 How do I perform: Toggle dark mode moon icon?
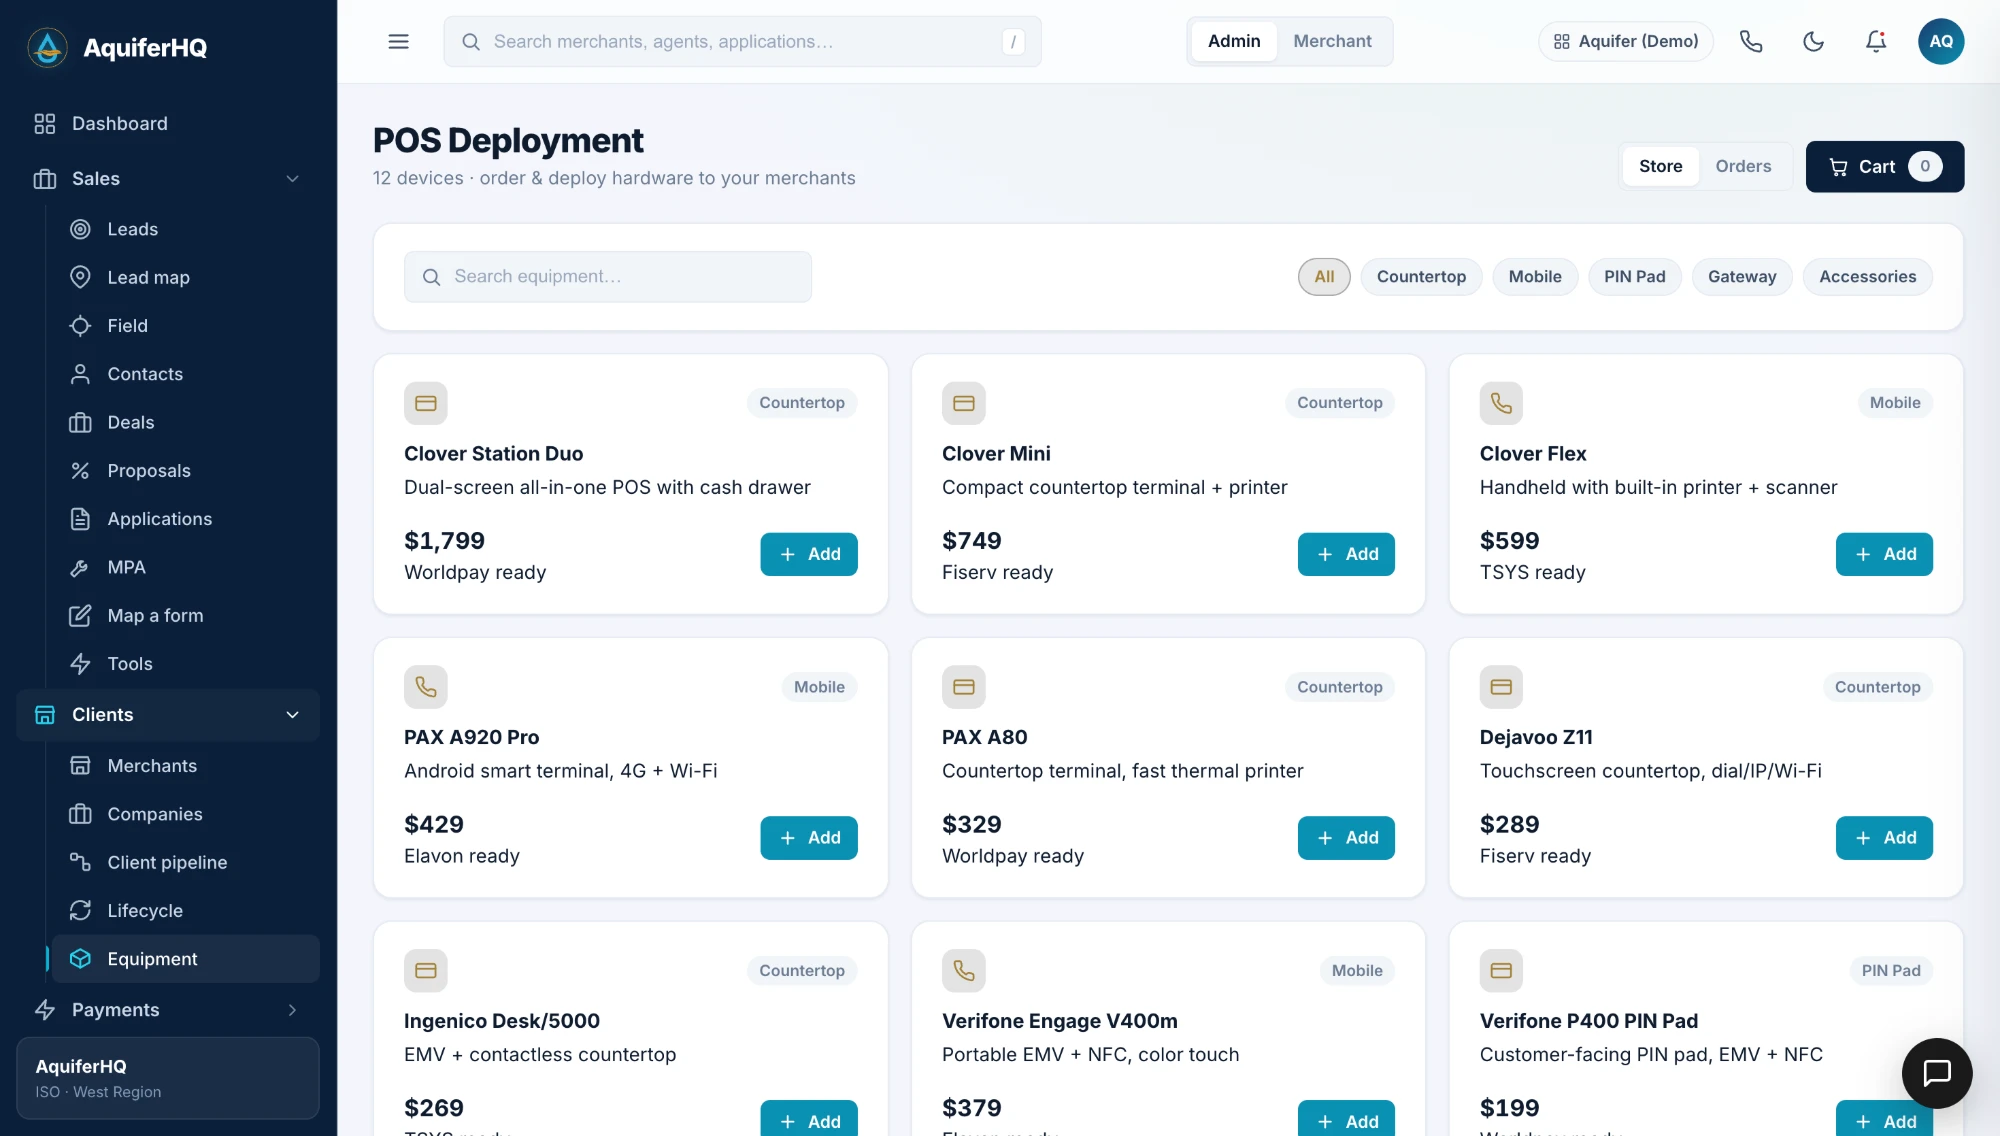(1813, 41)
